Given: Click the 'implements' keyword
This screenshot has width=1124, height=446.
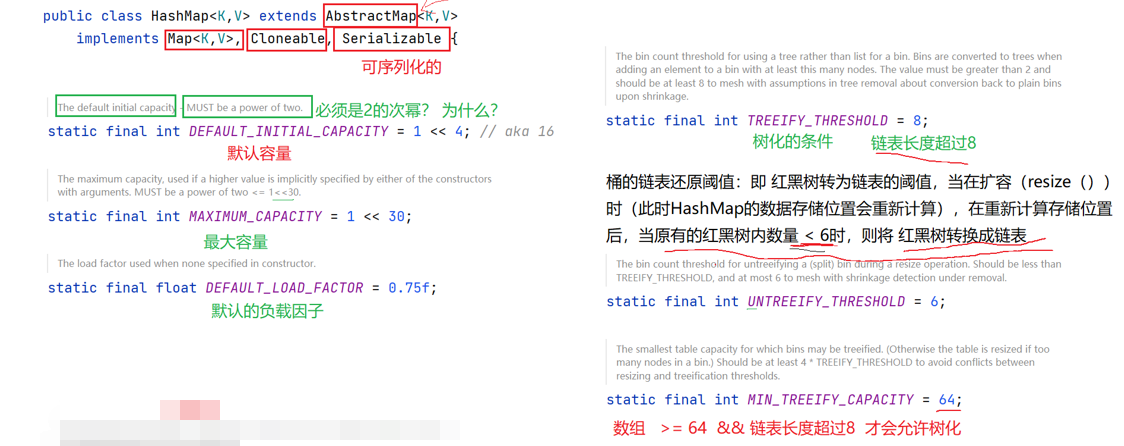Looking at the screenshot, I should click(x=118, y=39).
